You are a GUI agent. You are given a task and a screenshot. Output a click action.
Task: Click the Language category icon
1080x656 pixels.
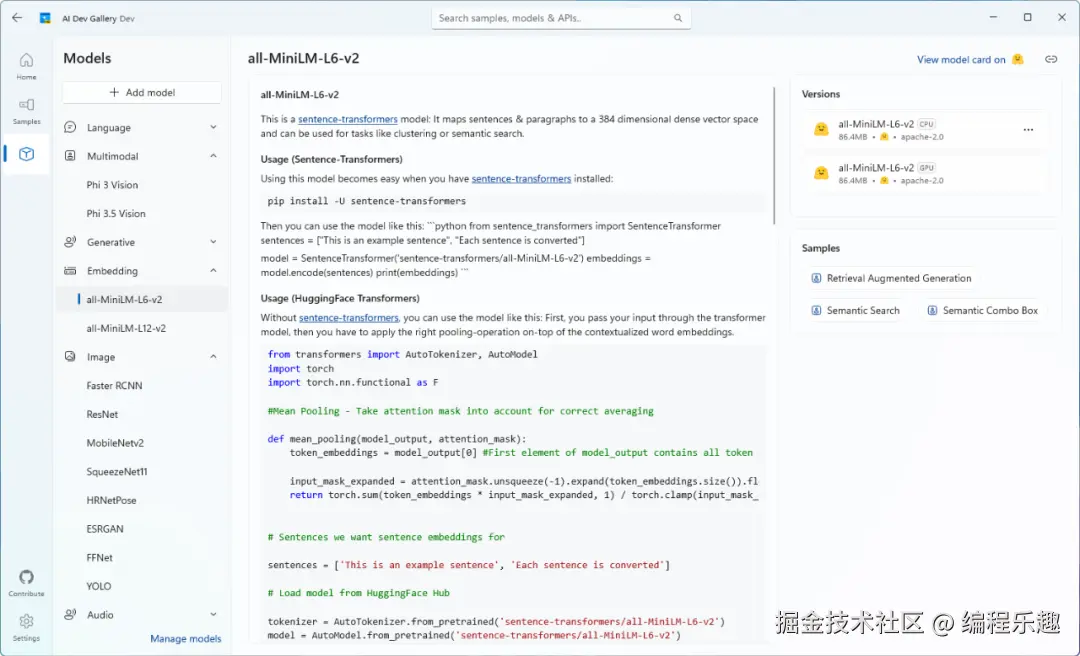pos(70,127)
